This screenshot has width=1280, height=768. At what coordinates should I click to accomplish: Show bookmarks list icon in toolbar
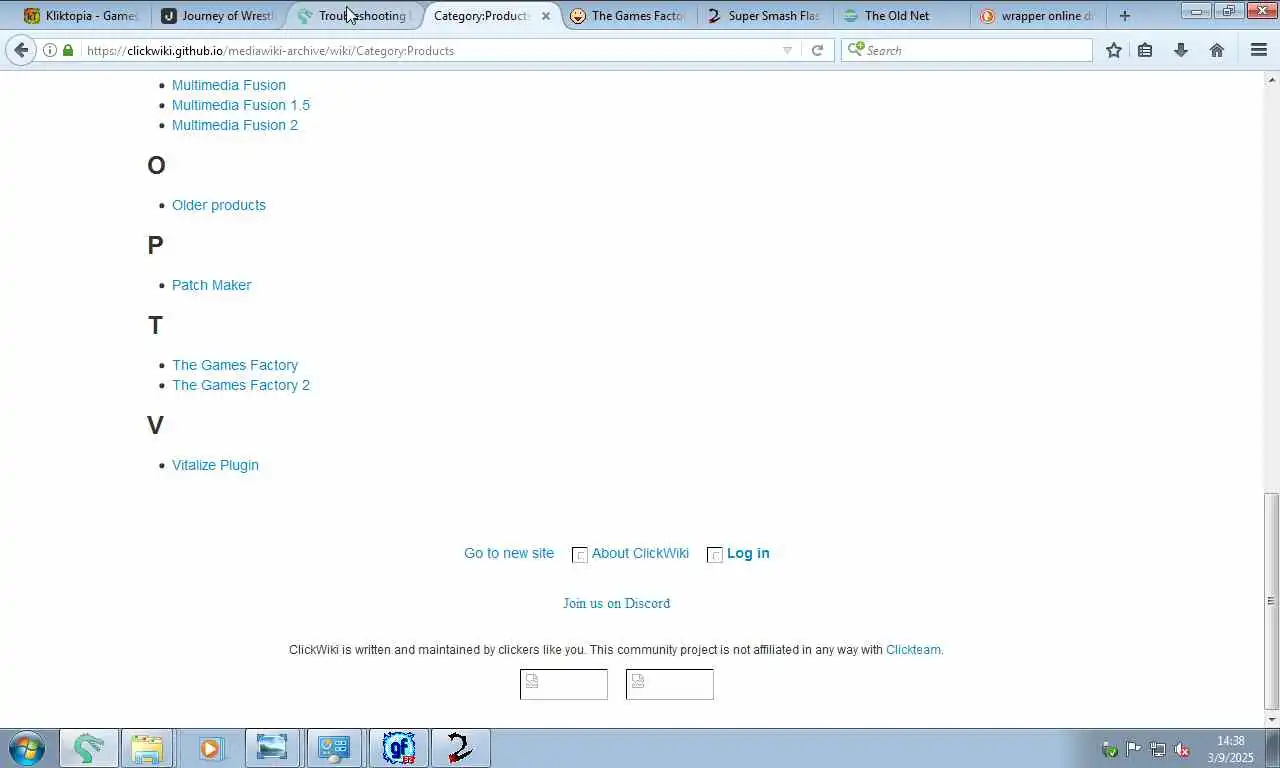pos(1145,50)
